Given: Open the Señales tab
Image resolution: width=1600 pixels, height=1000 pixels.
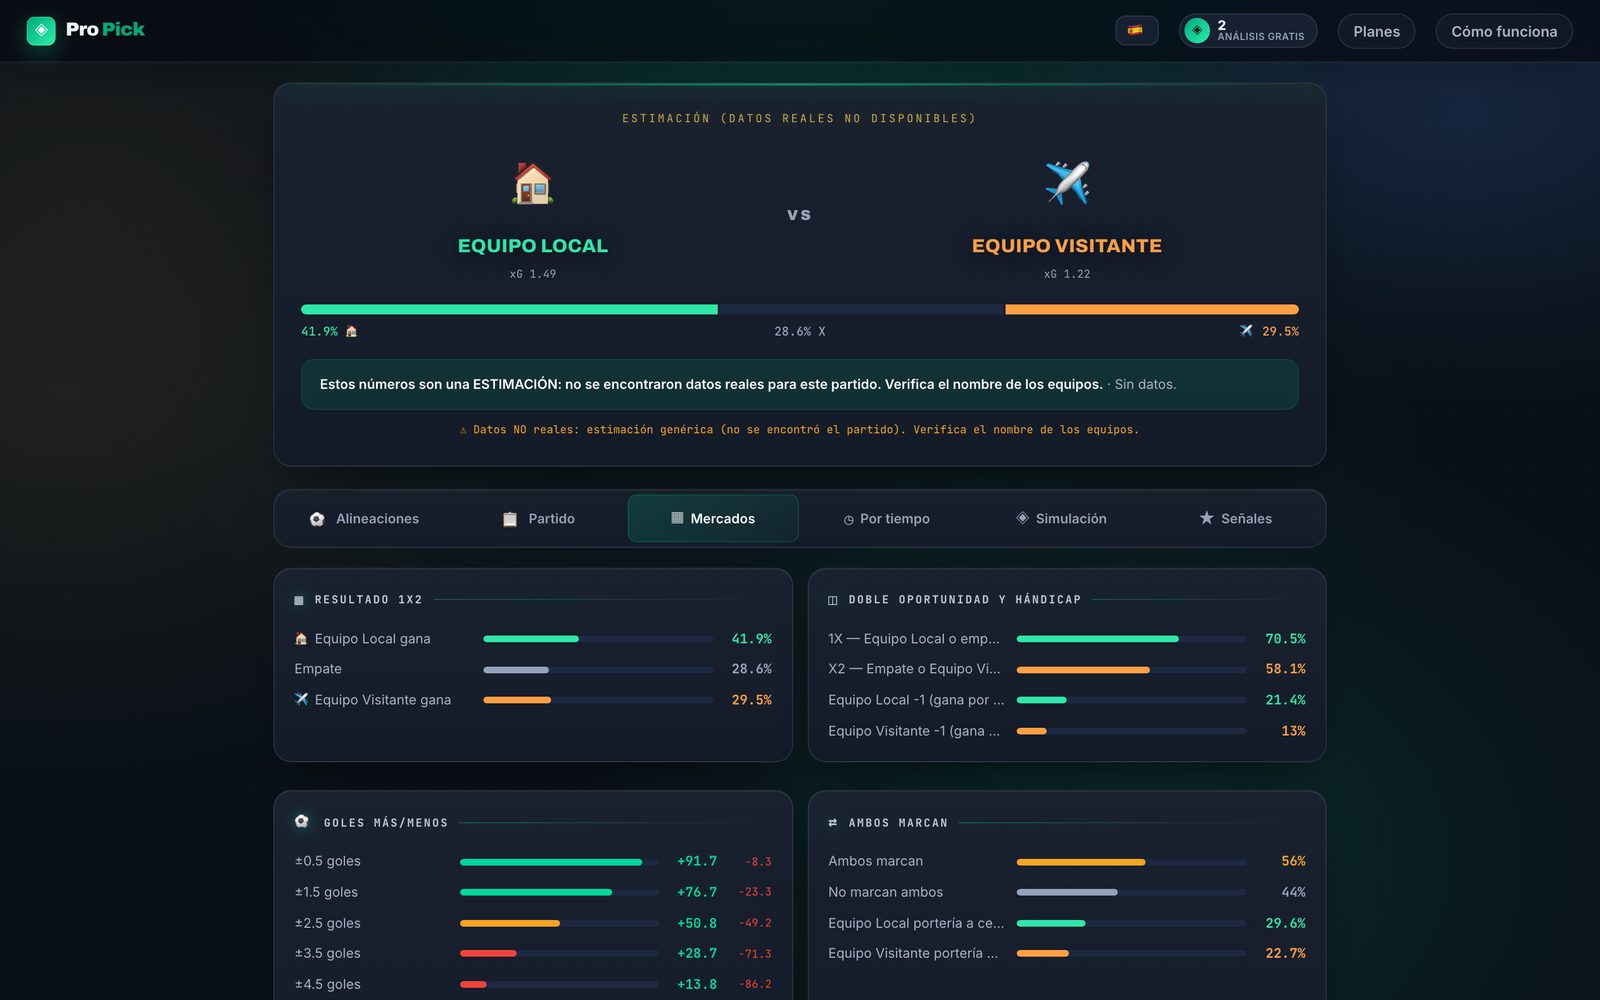Looking at the screenshot, I should 1235,518.
